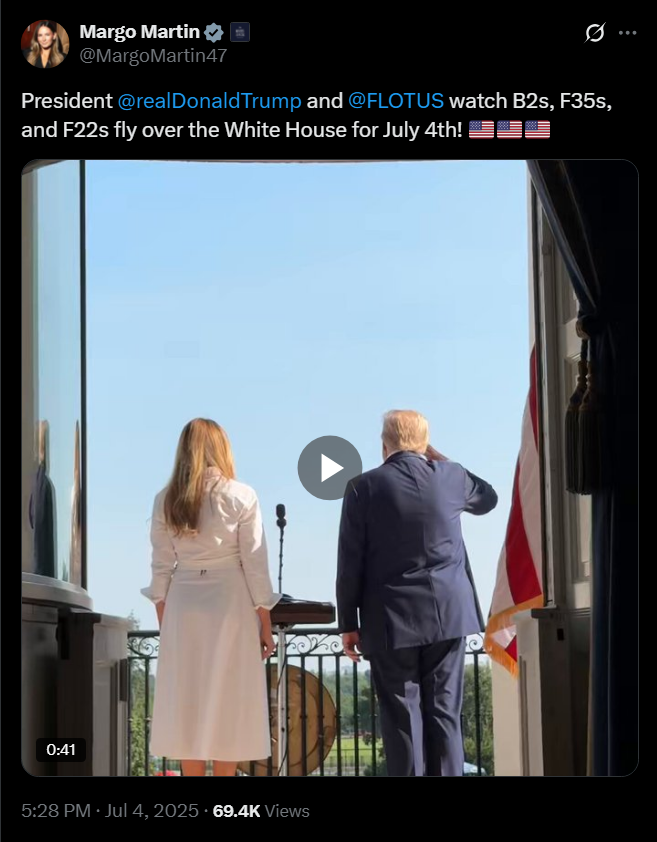Click the blue verified checkmark badge
This screenshot has height=842, width=657.
[x=214, y=33]
